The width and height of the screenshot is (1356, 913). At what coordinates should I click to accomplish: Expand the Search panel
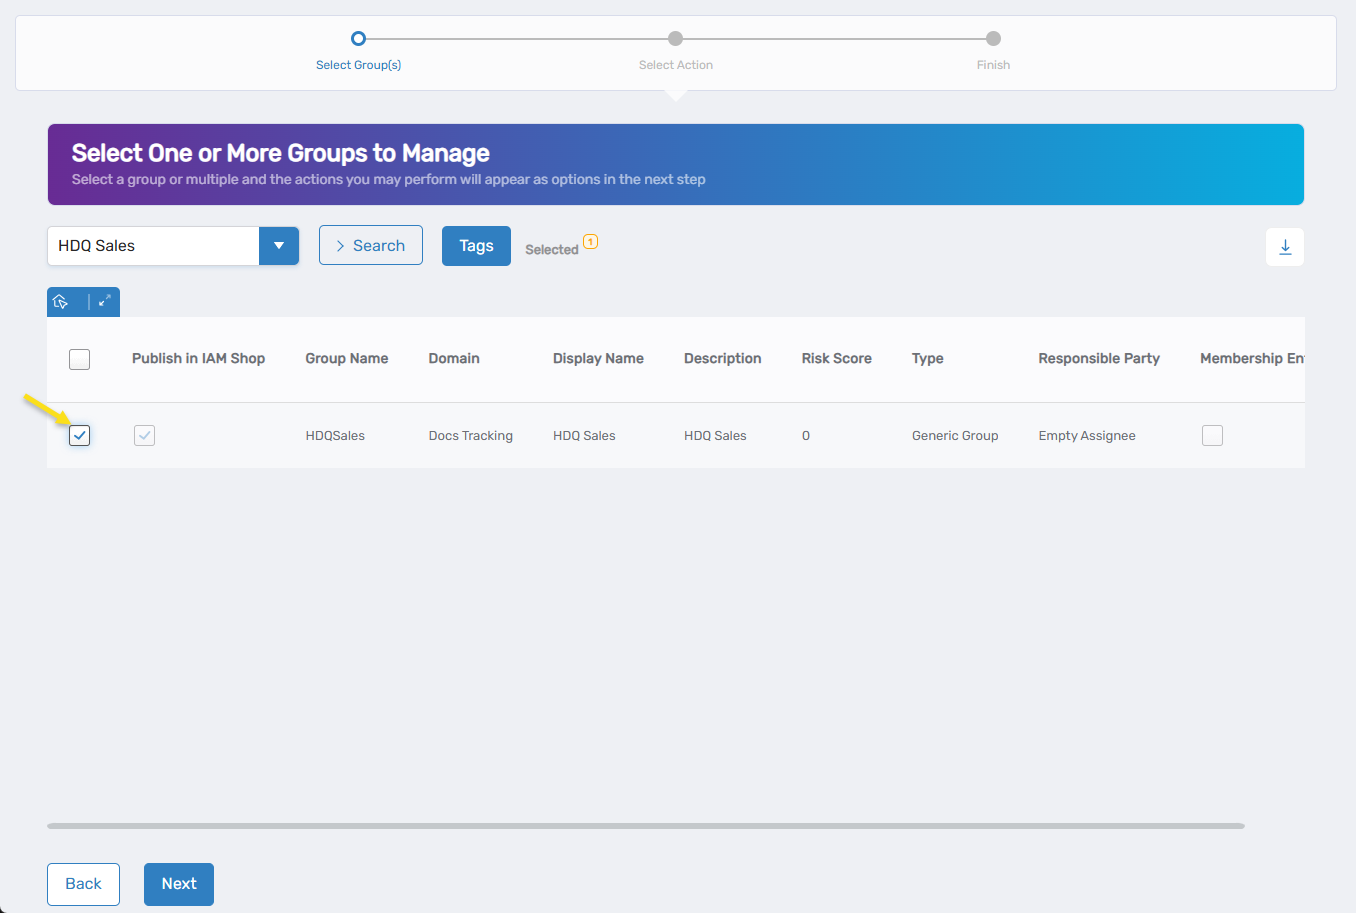(371, 246)
